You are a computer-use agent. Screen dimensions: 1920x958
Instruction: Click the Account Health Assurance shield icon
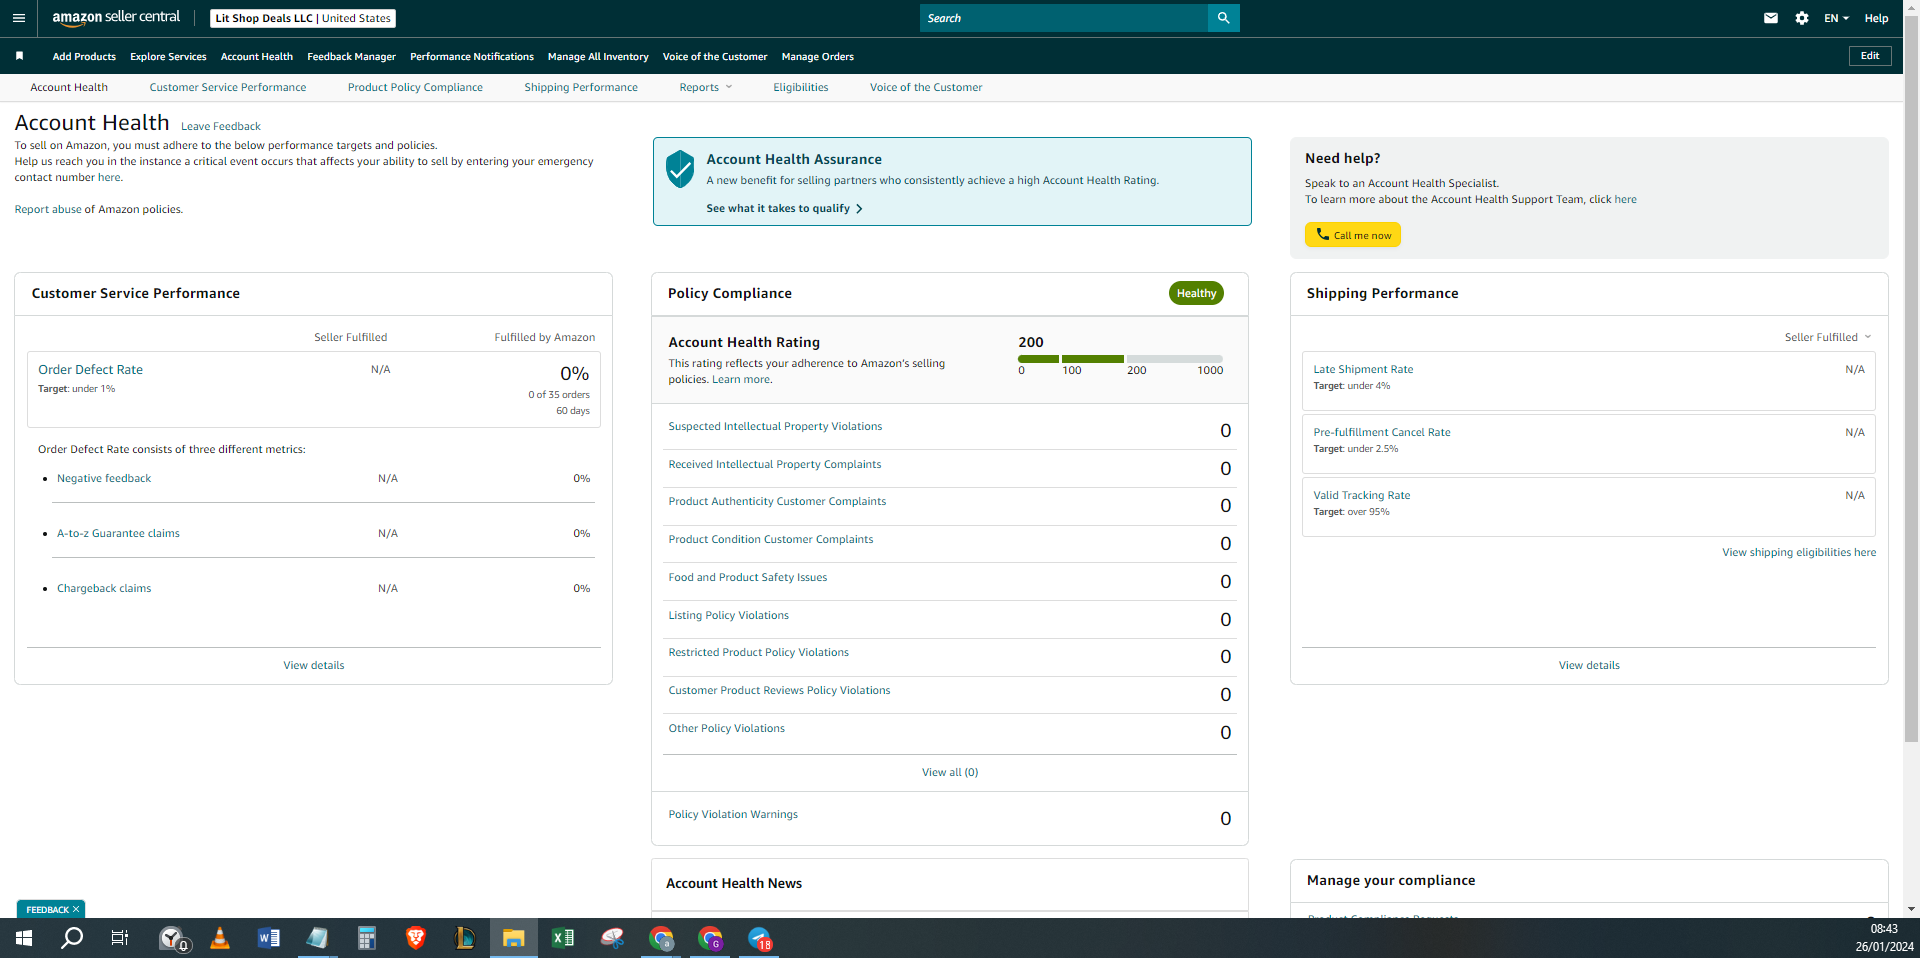(680, 169)
